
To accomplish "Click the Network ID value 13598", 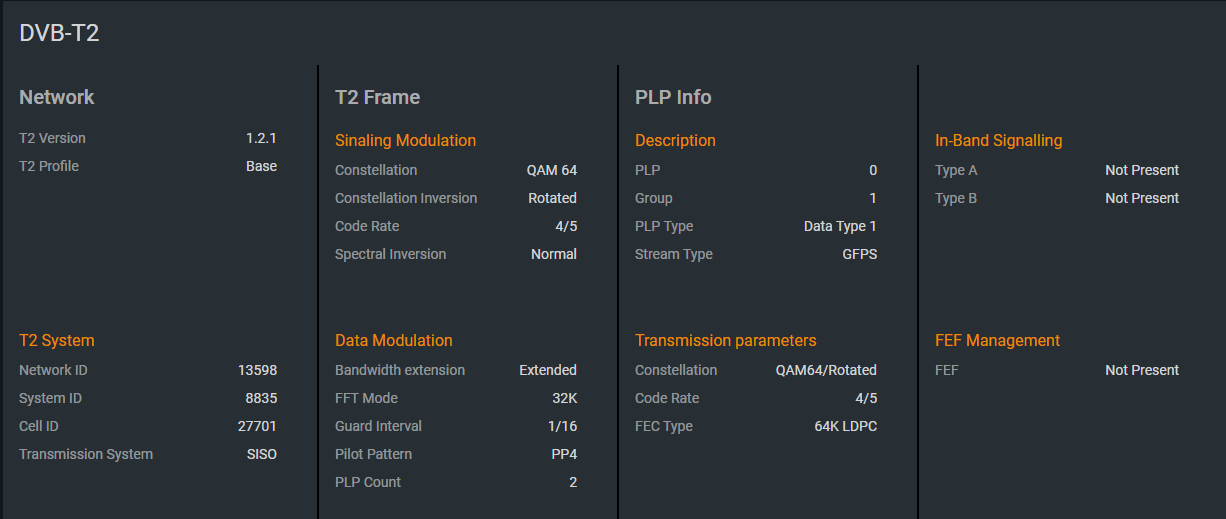I will [257, 370].
